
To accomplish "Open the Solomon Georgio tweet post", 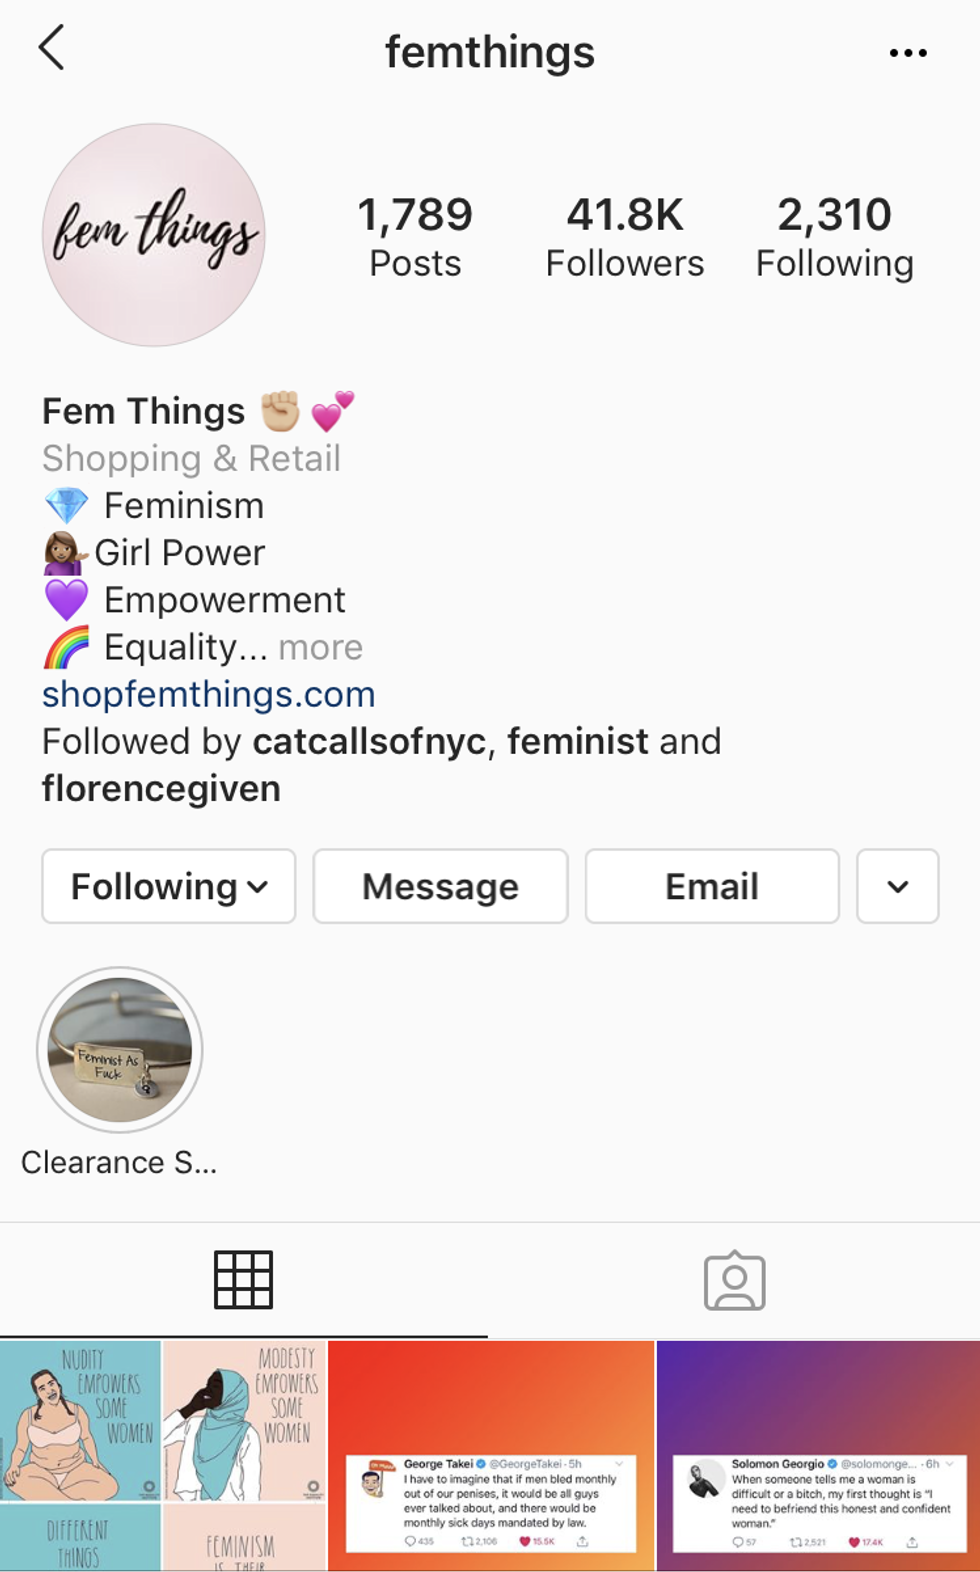I will (818, 1456).
